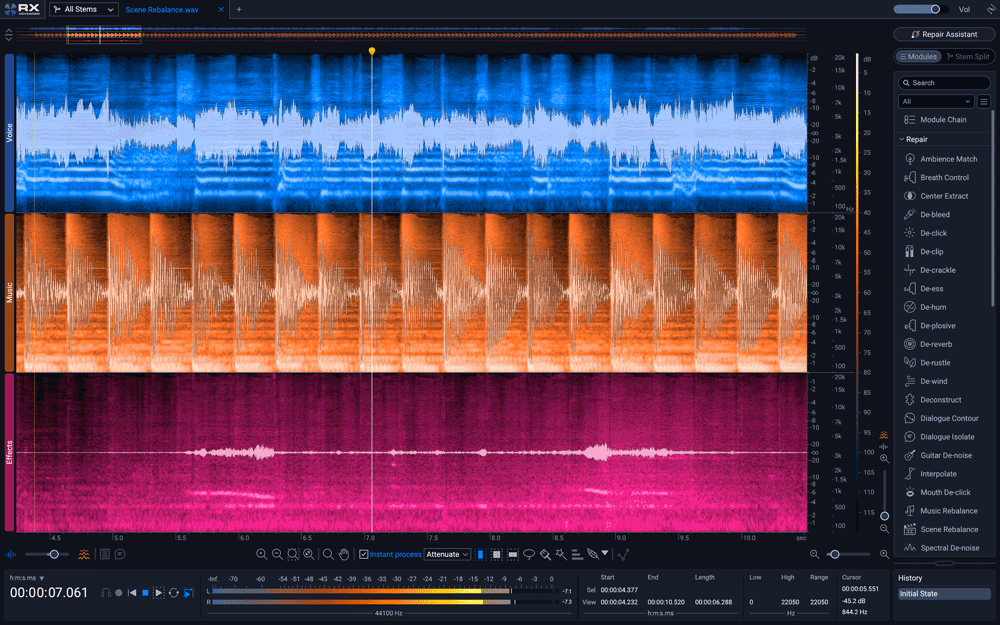This screenshot has width=1000, height=625.
Task: Toggle loop playback in the transport
Action: pyautogui.click(x=173, y=593)
